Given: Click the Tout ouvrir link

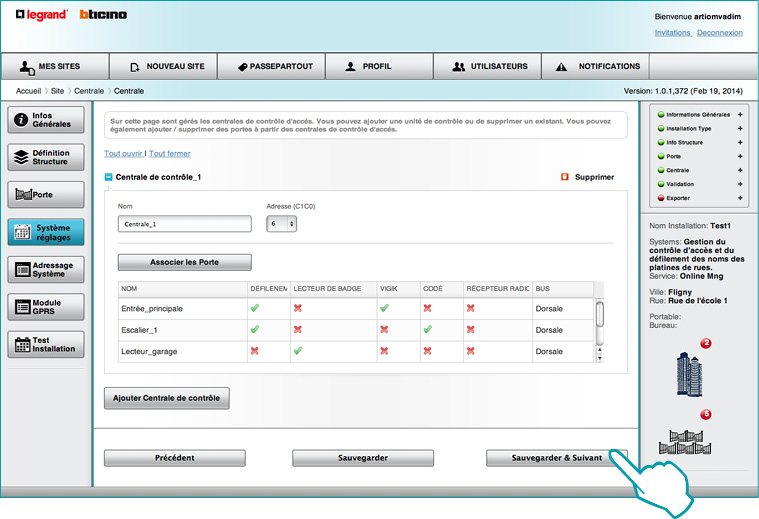Looking at the screenshot, I should pyautogui.click(x=123, y=153).
